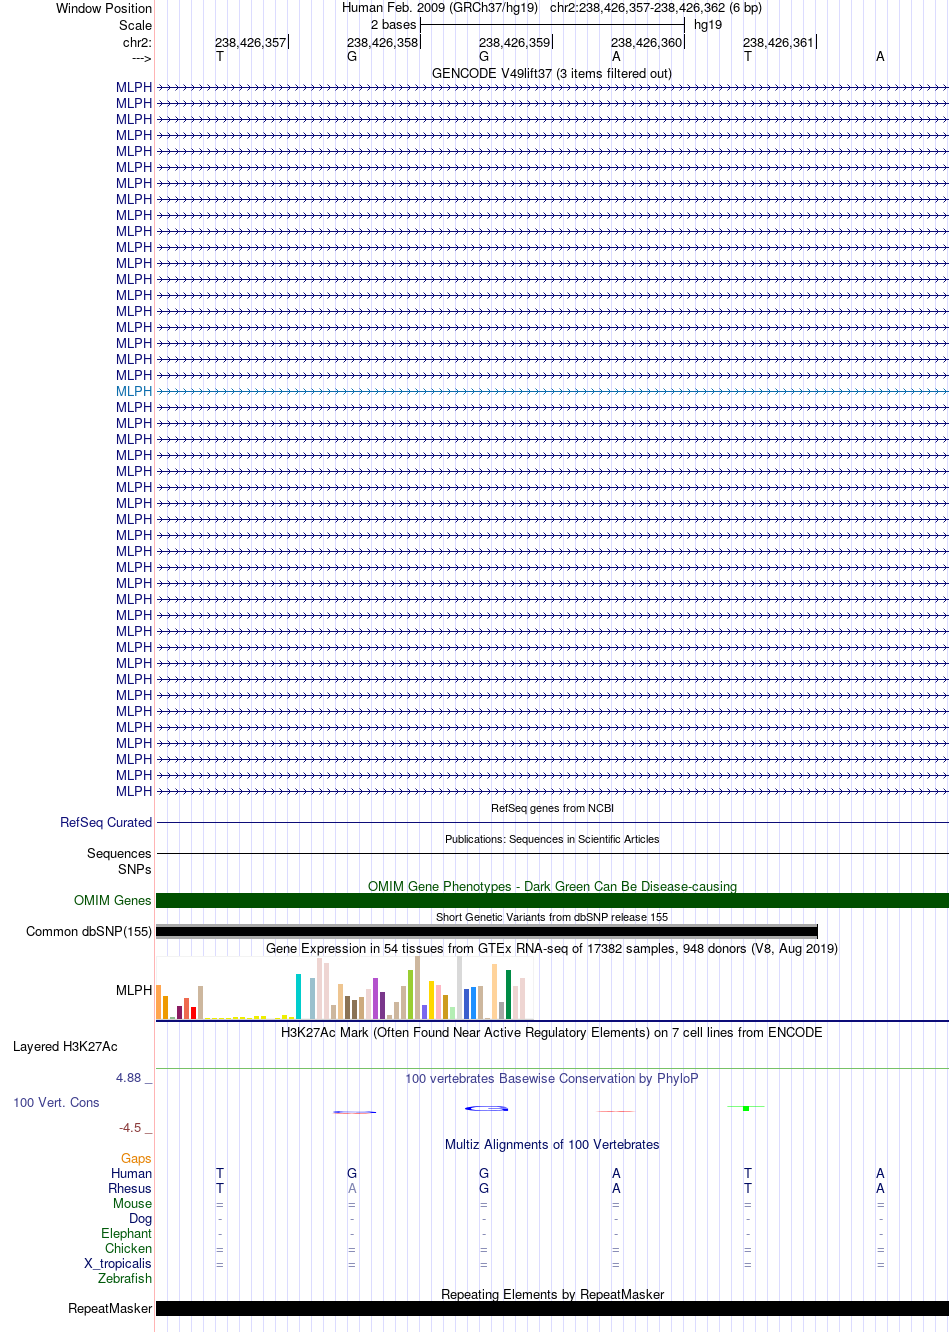
Task: Click the 'RefSeq genes from NCBI' title
Action: click(x=552, y=808)
